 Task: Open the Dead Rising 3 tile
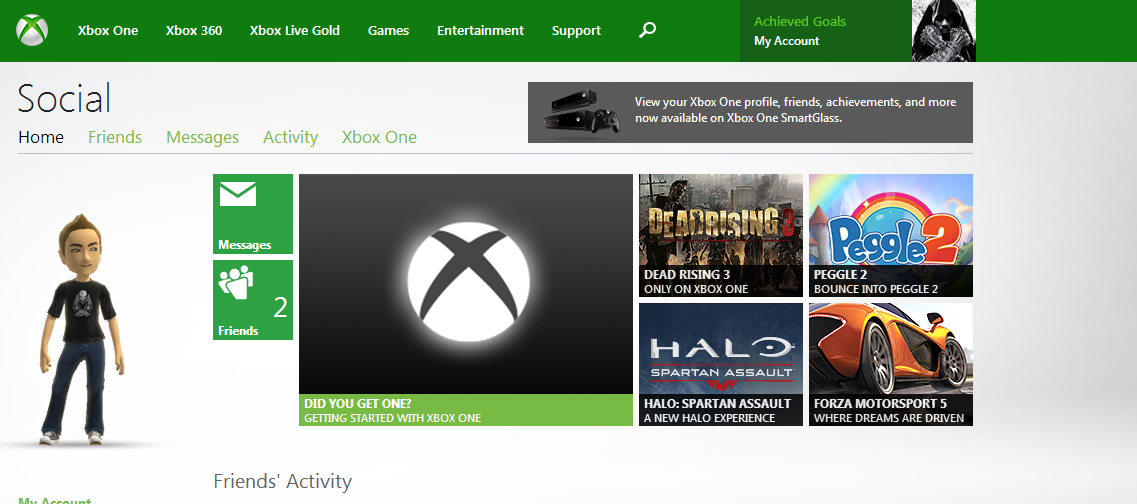[x=721, y=235]
